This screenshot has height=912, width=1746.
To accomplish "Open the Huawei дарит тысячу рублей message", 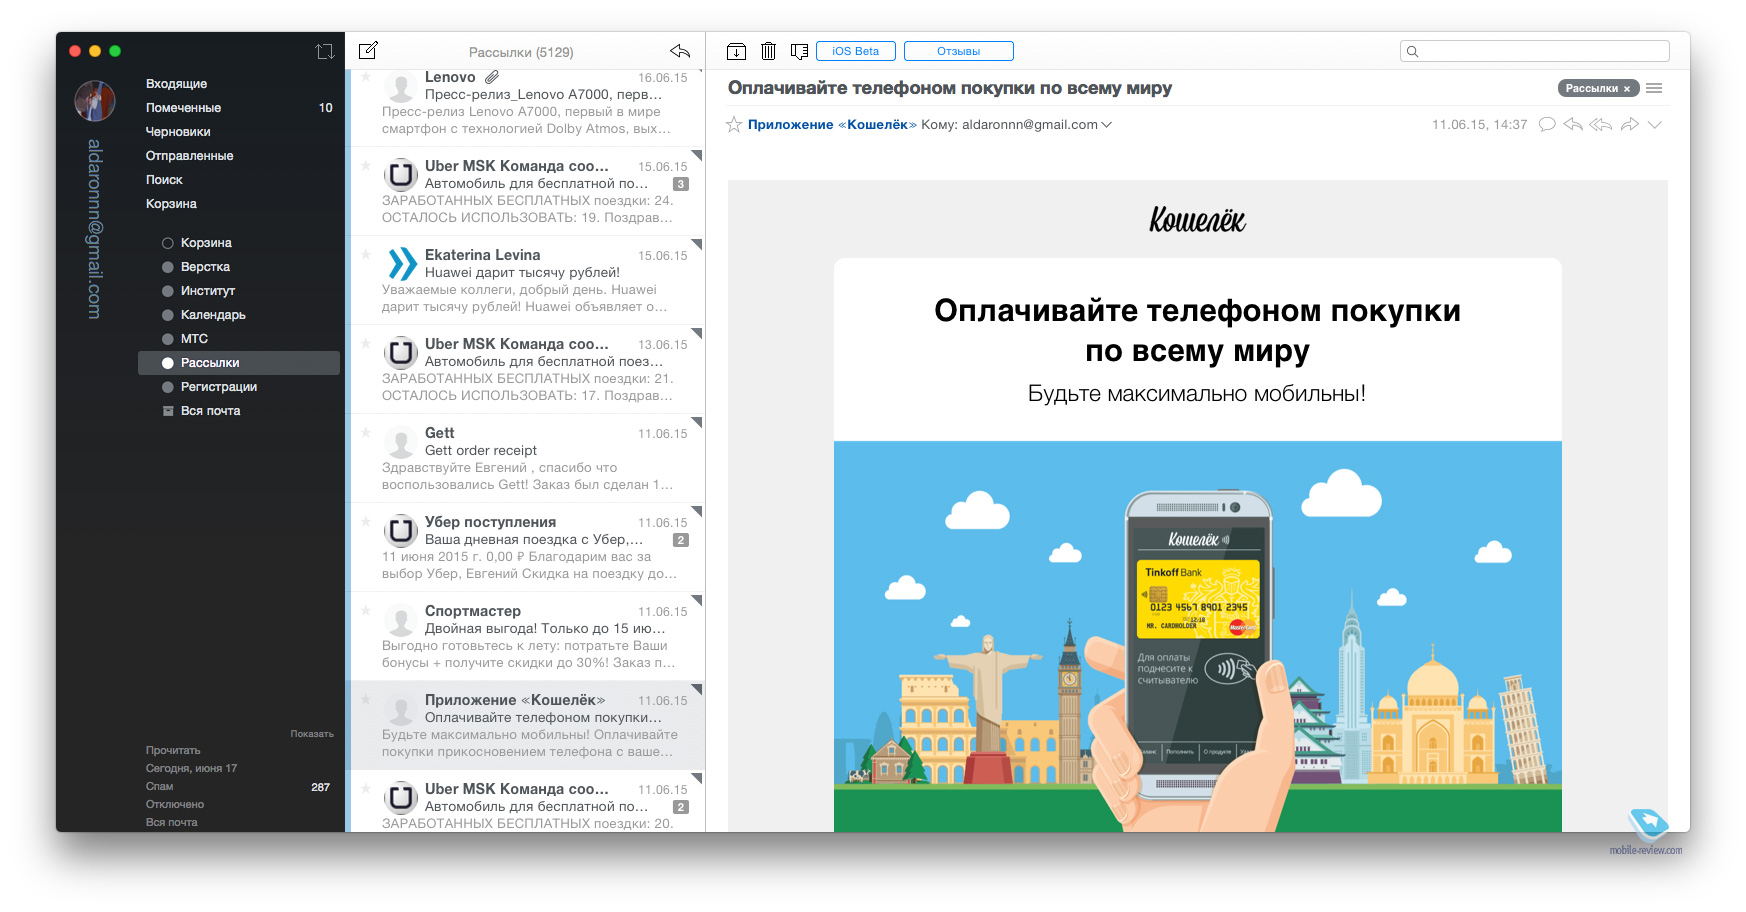I will pos(525,280).
